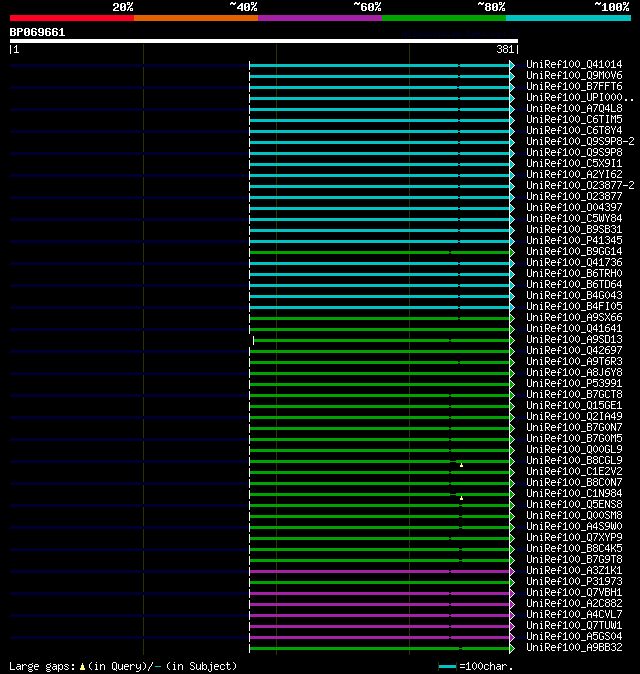
Task: Click UniRef100_Q42697 label
Action: [x=574, y=351]
